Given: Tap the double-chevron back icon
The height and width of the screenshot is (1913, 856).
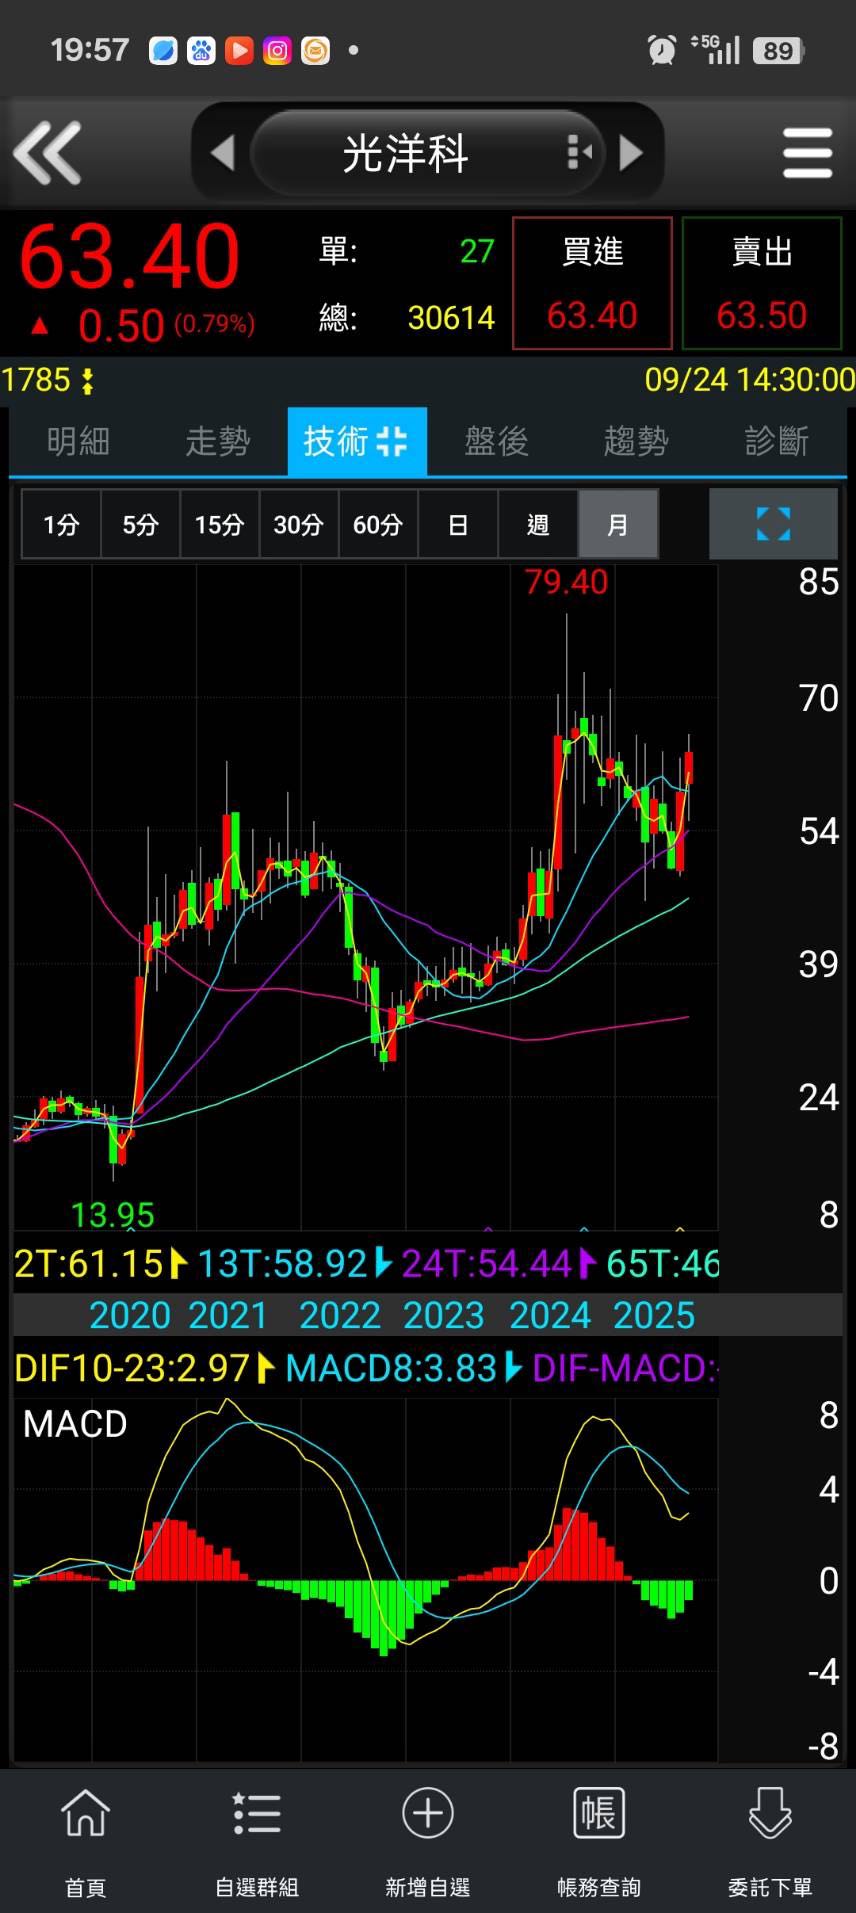Looking at the screenshot, I should 47,153.
